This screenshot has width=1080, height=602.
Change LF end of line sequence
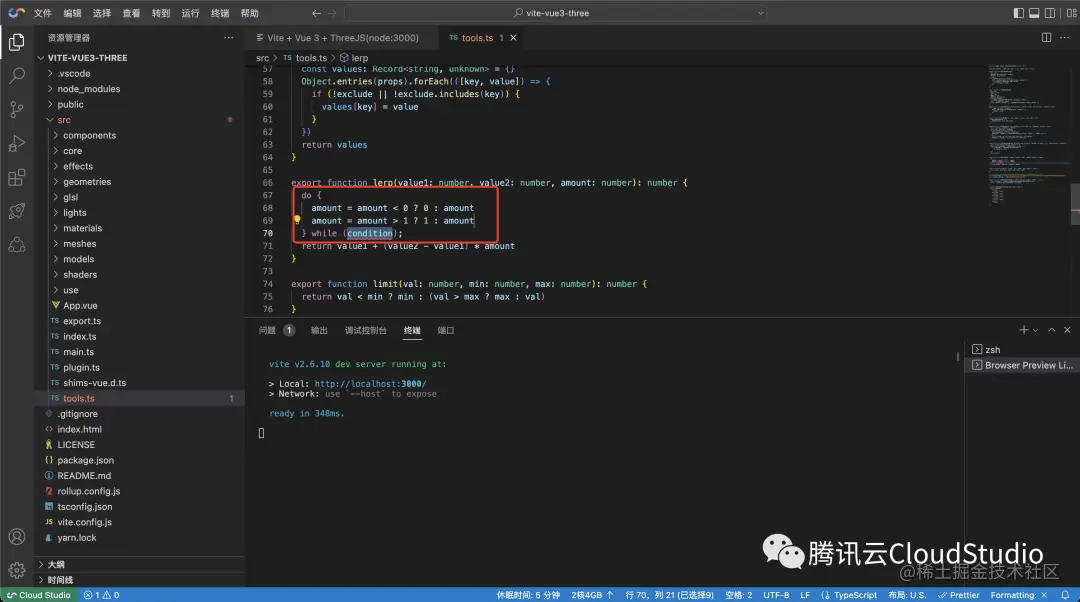[x=805, y=595]
